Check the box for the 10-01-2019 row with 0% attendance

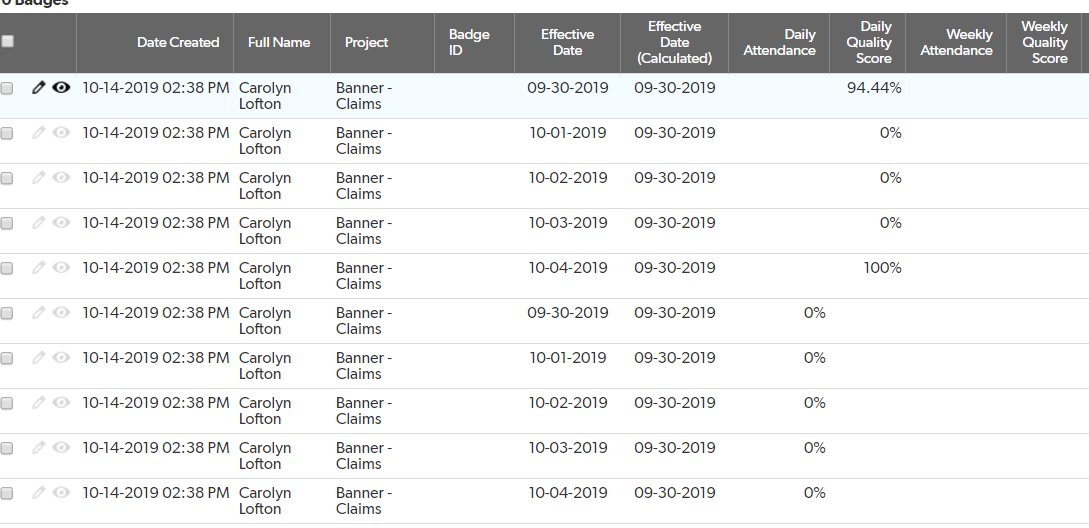(8, 359)
